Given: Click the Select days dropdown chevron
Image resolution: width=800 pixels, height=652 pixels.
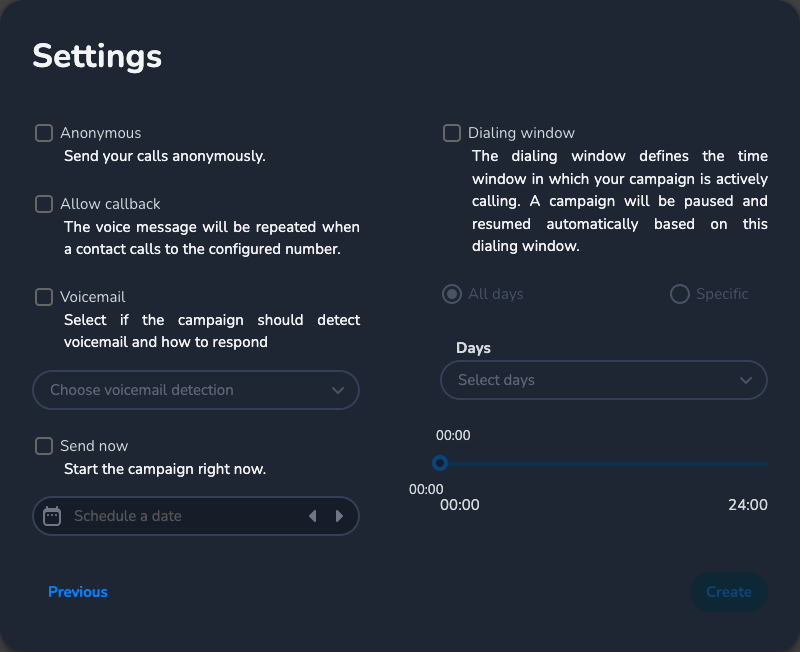Looking at the screenshot, I should [x=746, y=380].
